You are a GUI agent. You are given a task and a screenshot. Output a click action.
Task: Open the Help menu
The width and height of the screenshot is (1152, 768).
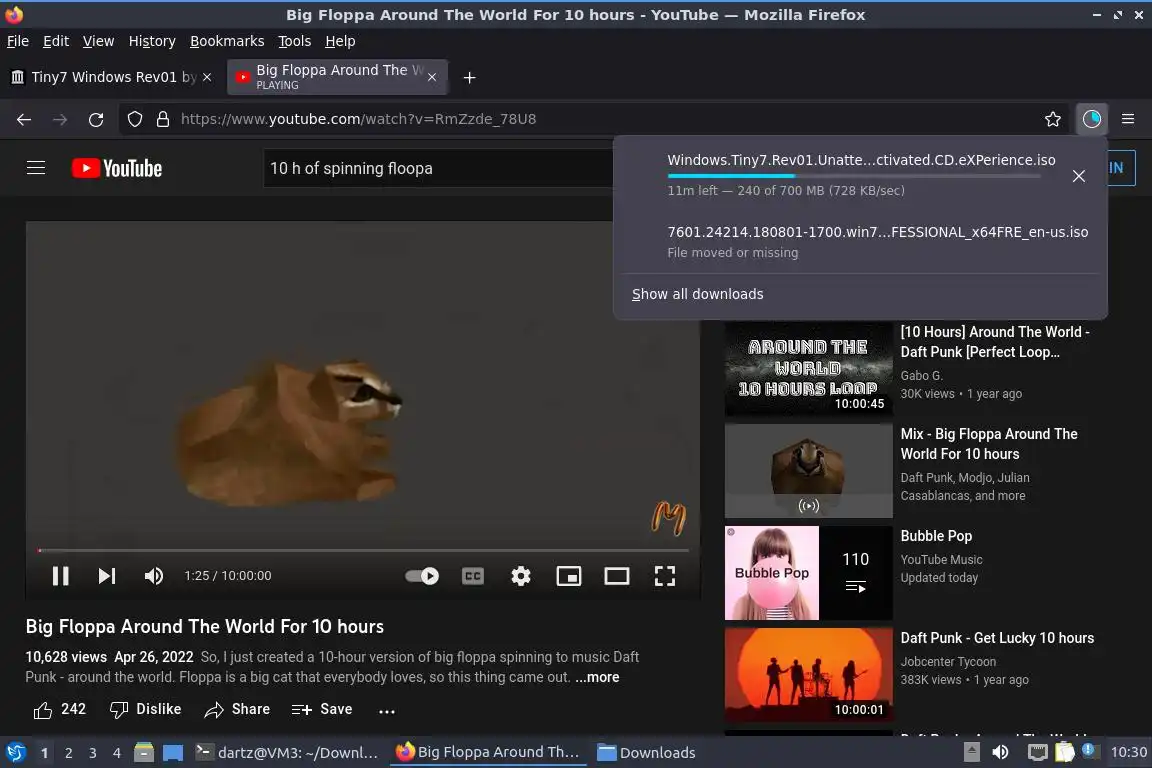click(x=340, y=41)
